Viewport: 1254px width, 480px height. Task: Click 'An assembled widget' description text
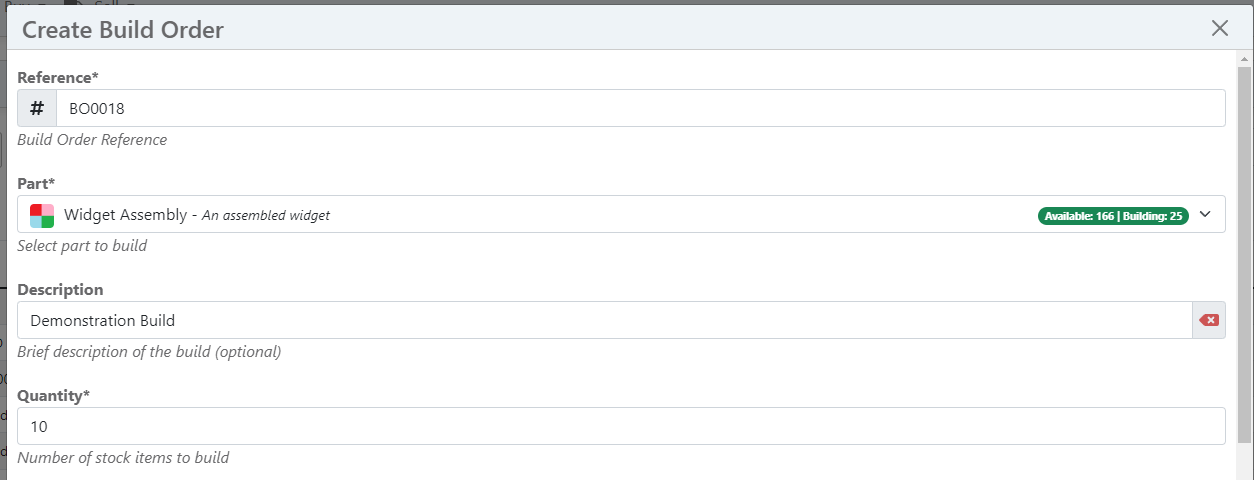point(266,215)
